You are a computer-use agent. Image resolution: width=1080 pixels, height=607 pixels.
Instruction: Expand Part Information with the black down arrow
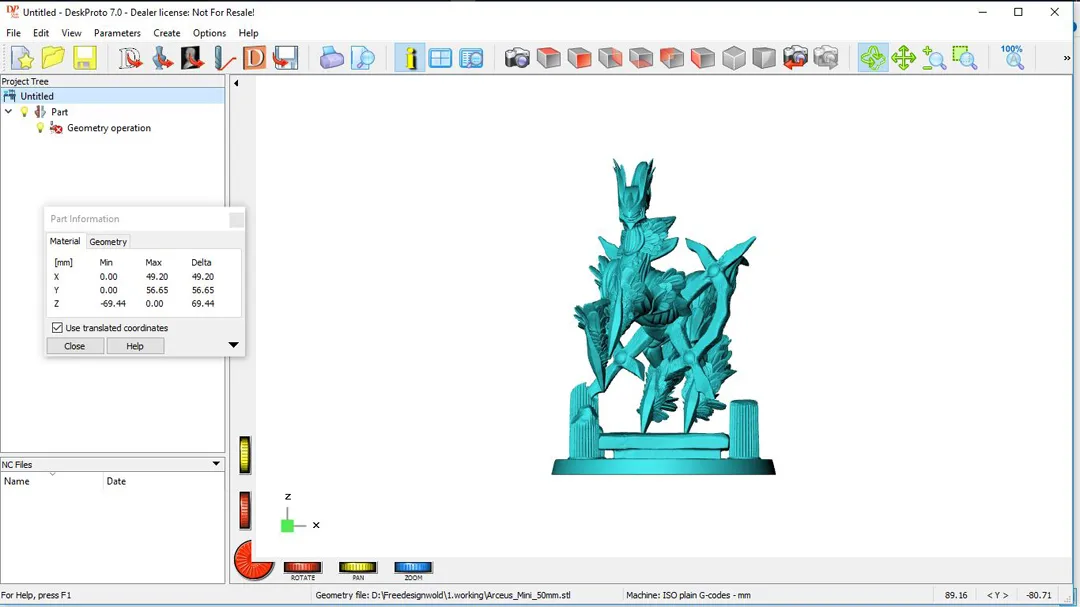coord(233,344)
